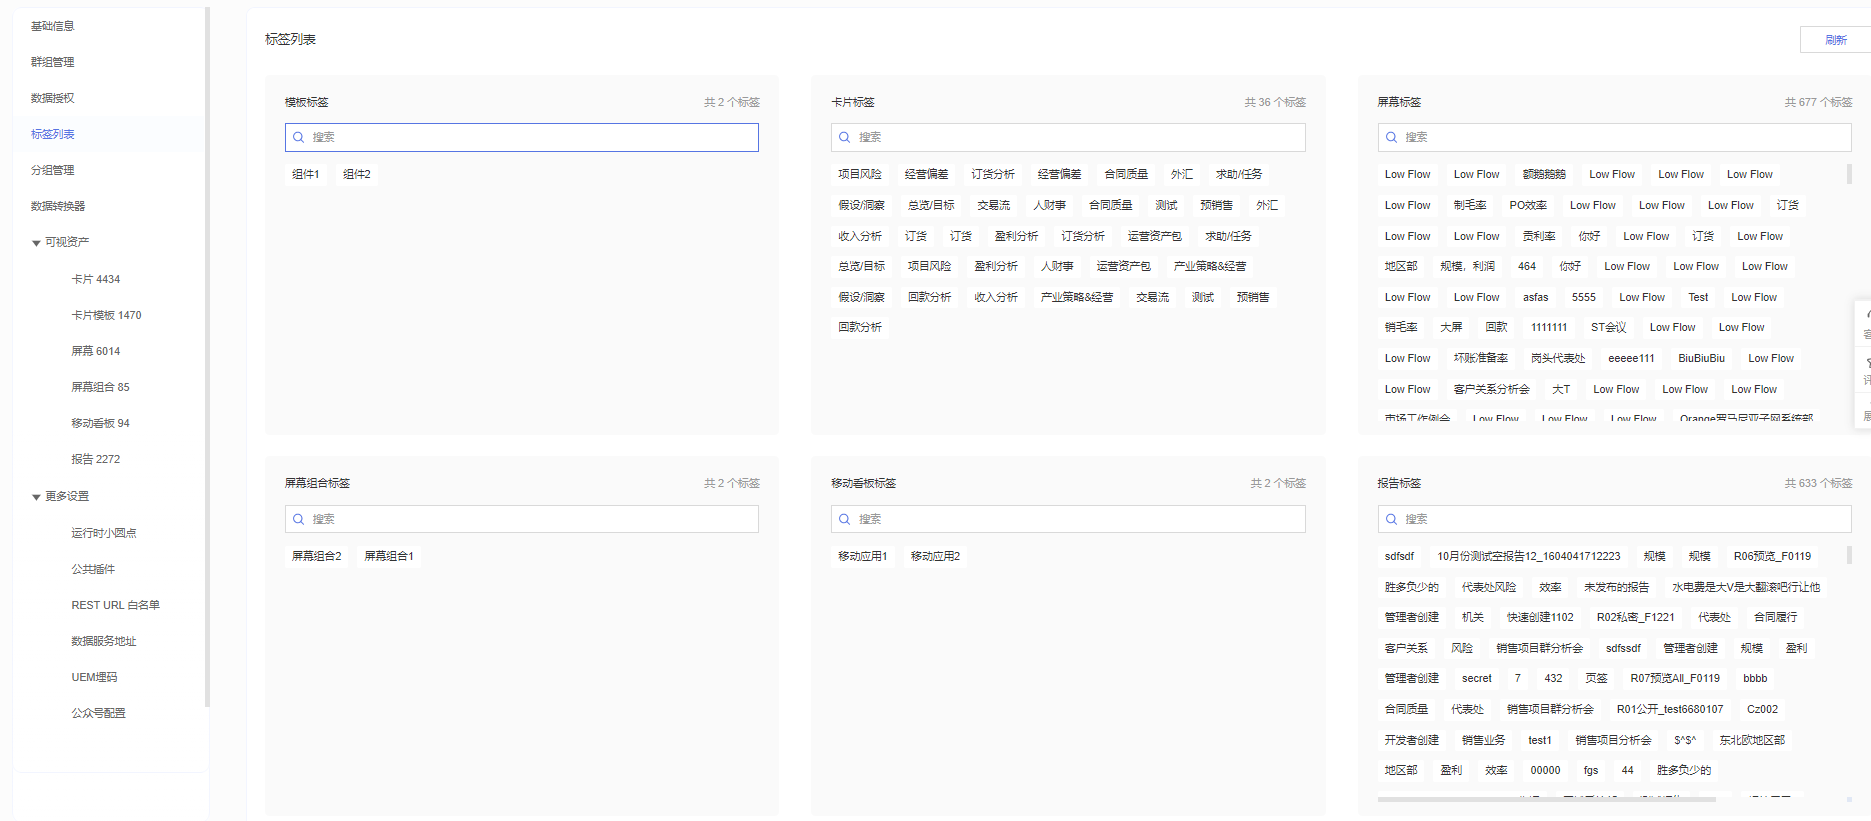Click the sdfsdf report tag
The image size is (1871, 821).
click(x=1399, y=556)
